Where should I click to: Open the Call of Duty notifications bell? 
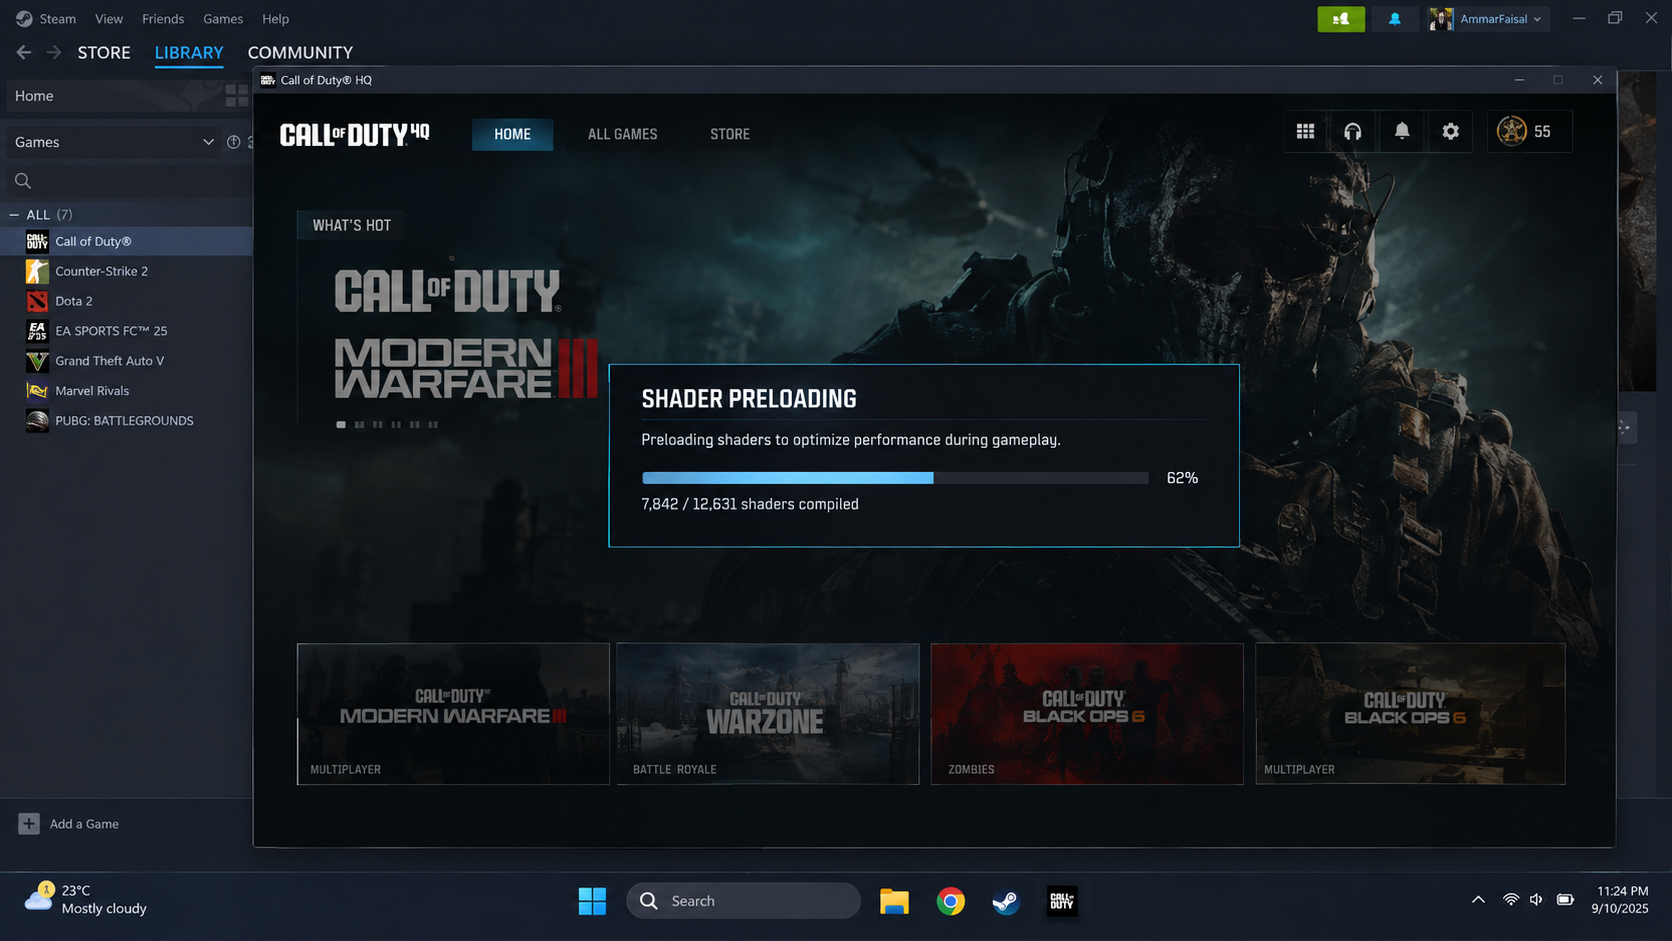1402,131
